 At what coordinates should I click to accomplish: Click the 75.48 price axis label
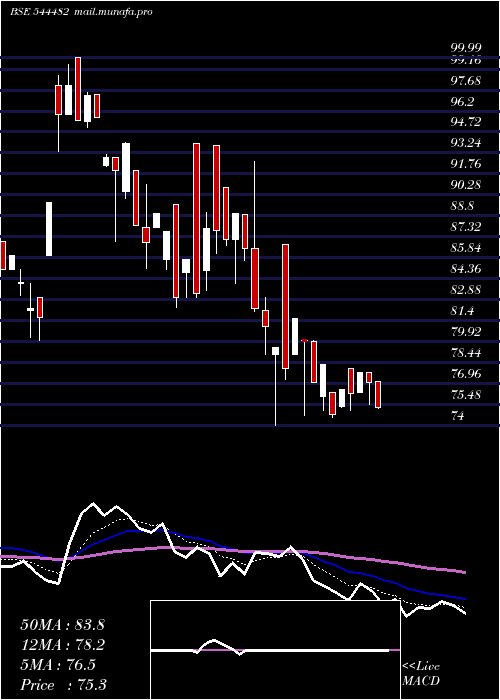point(466,395)
